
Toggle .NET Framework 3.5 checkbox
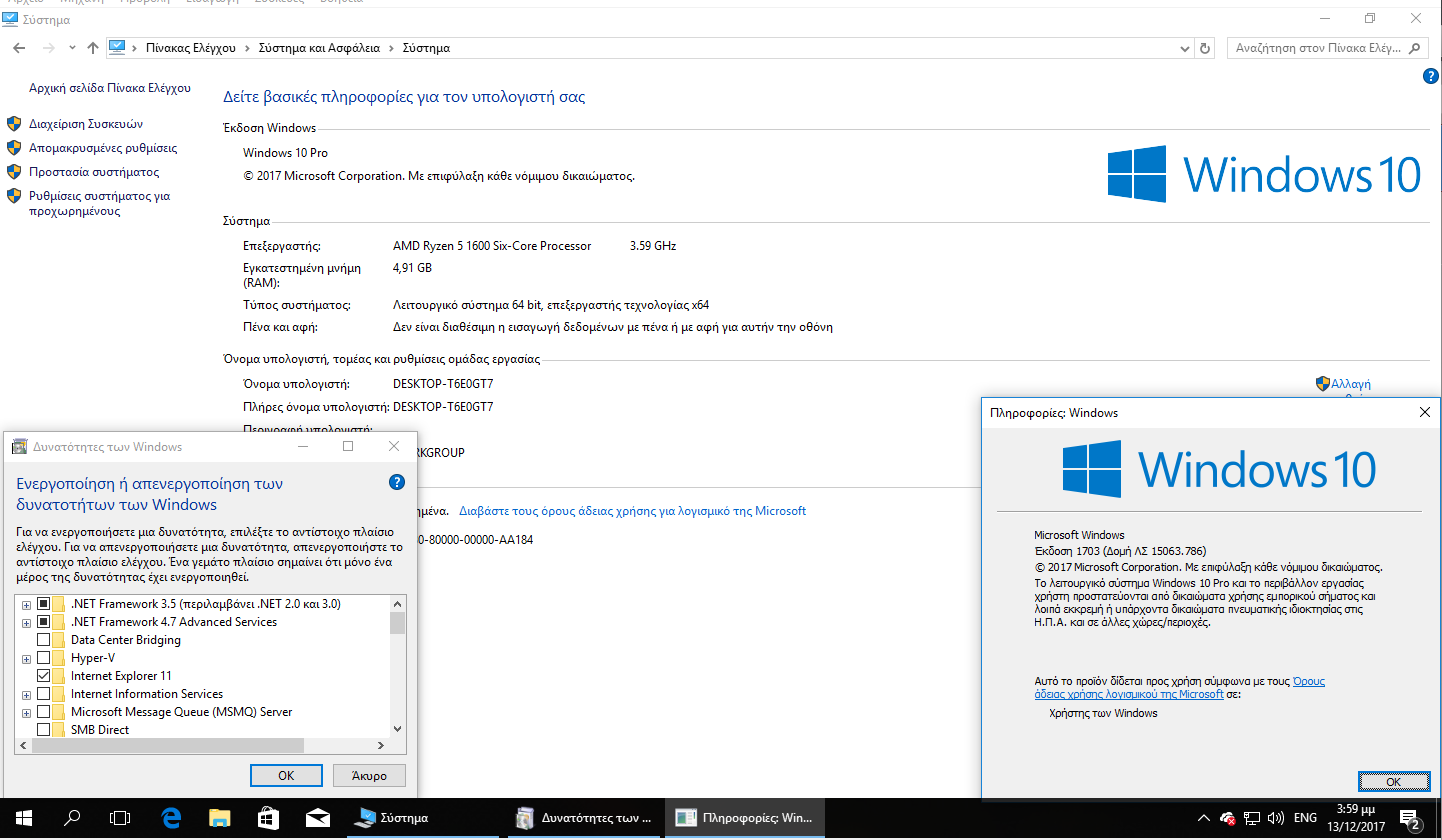[43, 604]
